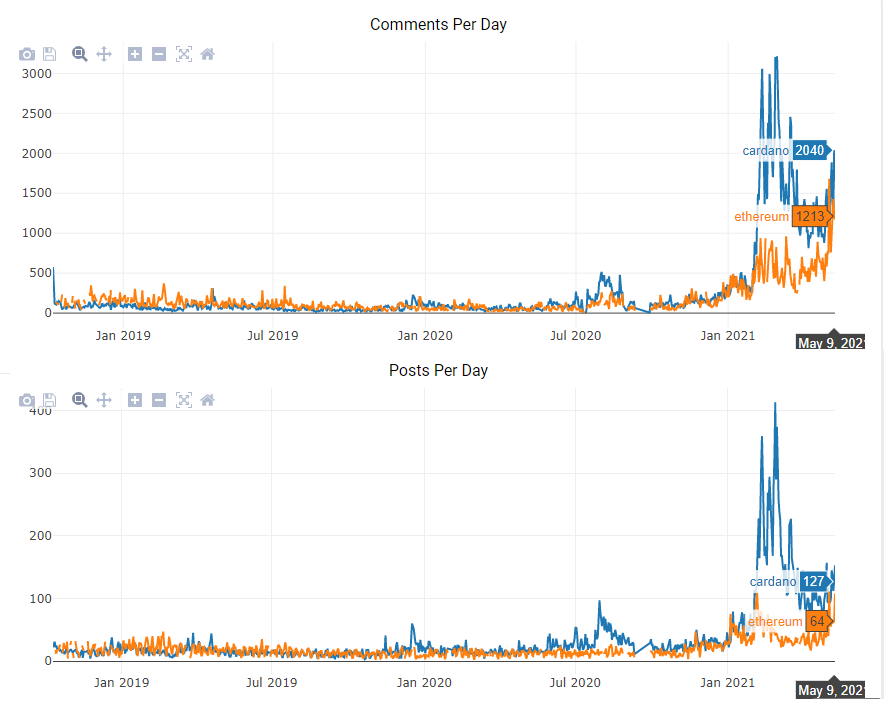Click Jan 2020 tick on Posts chart axis
Image resolution: width=888 pixels, height=704 pixels.
(424, 682)
